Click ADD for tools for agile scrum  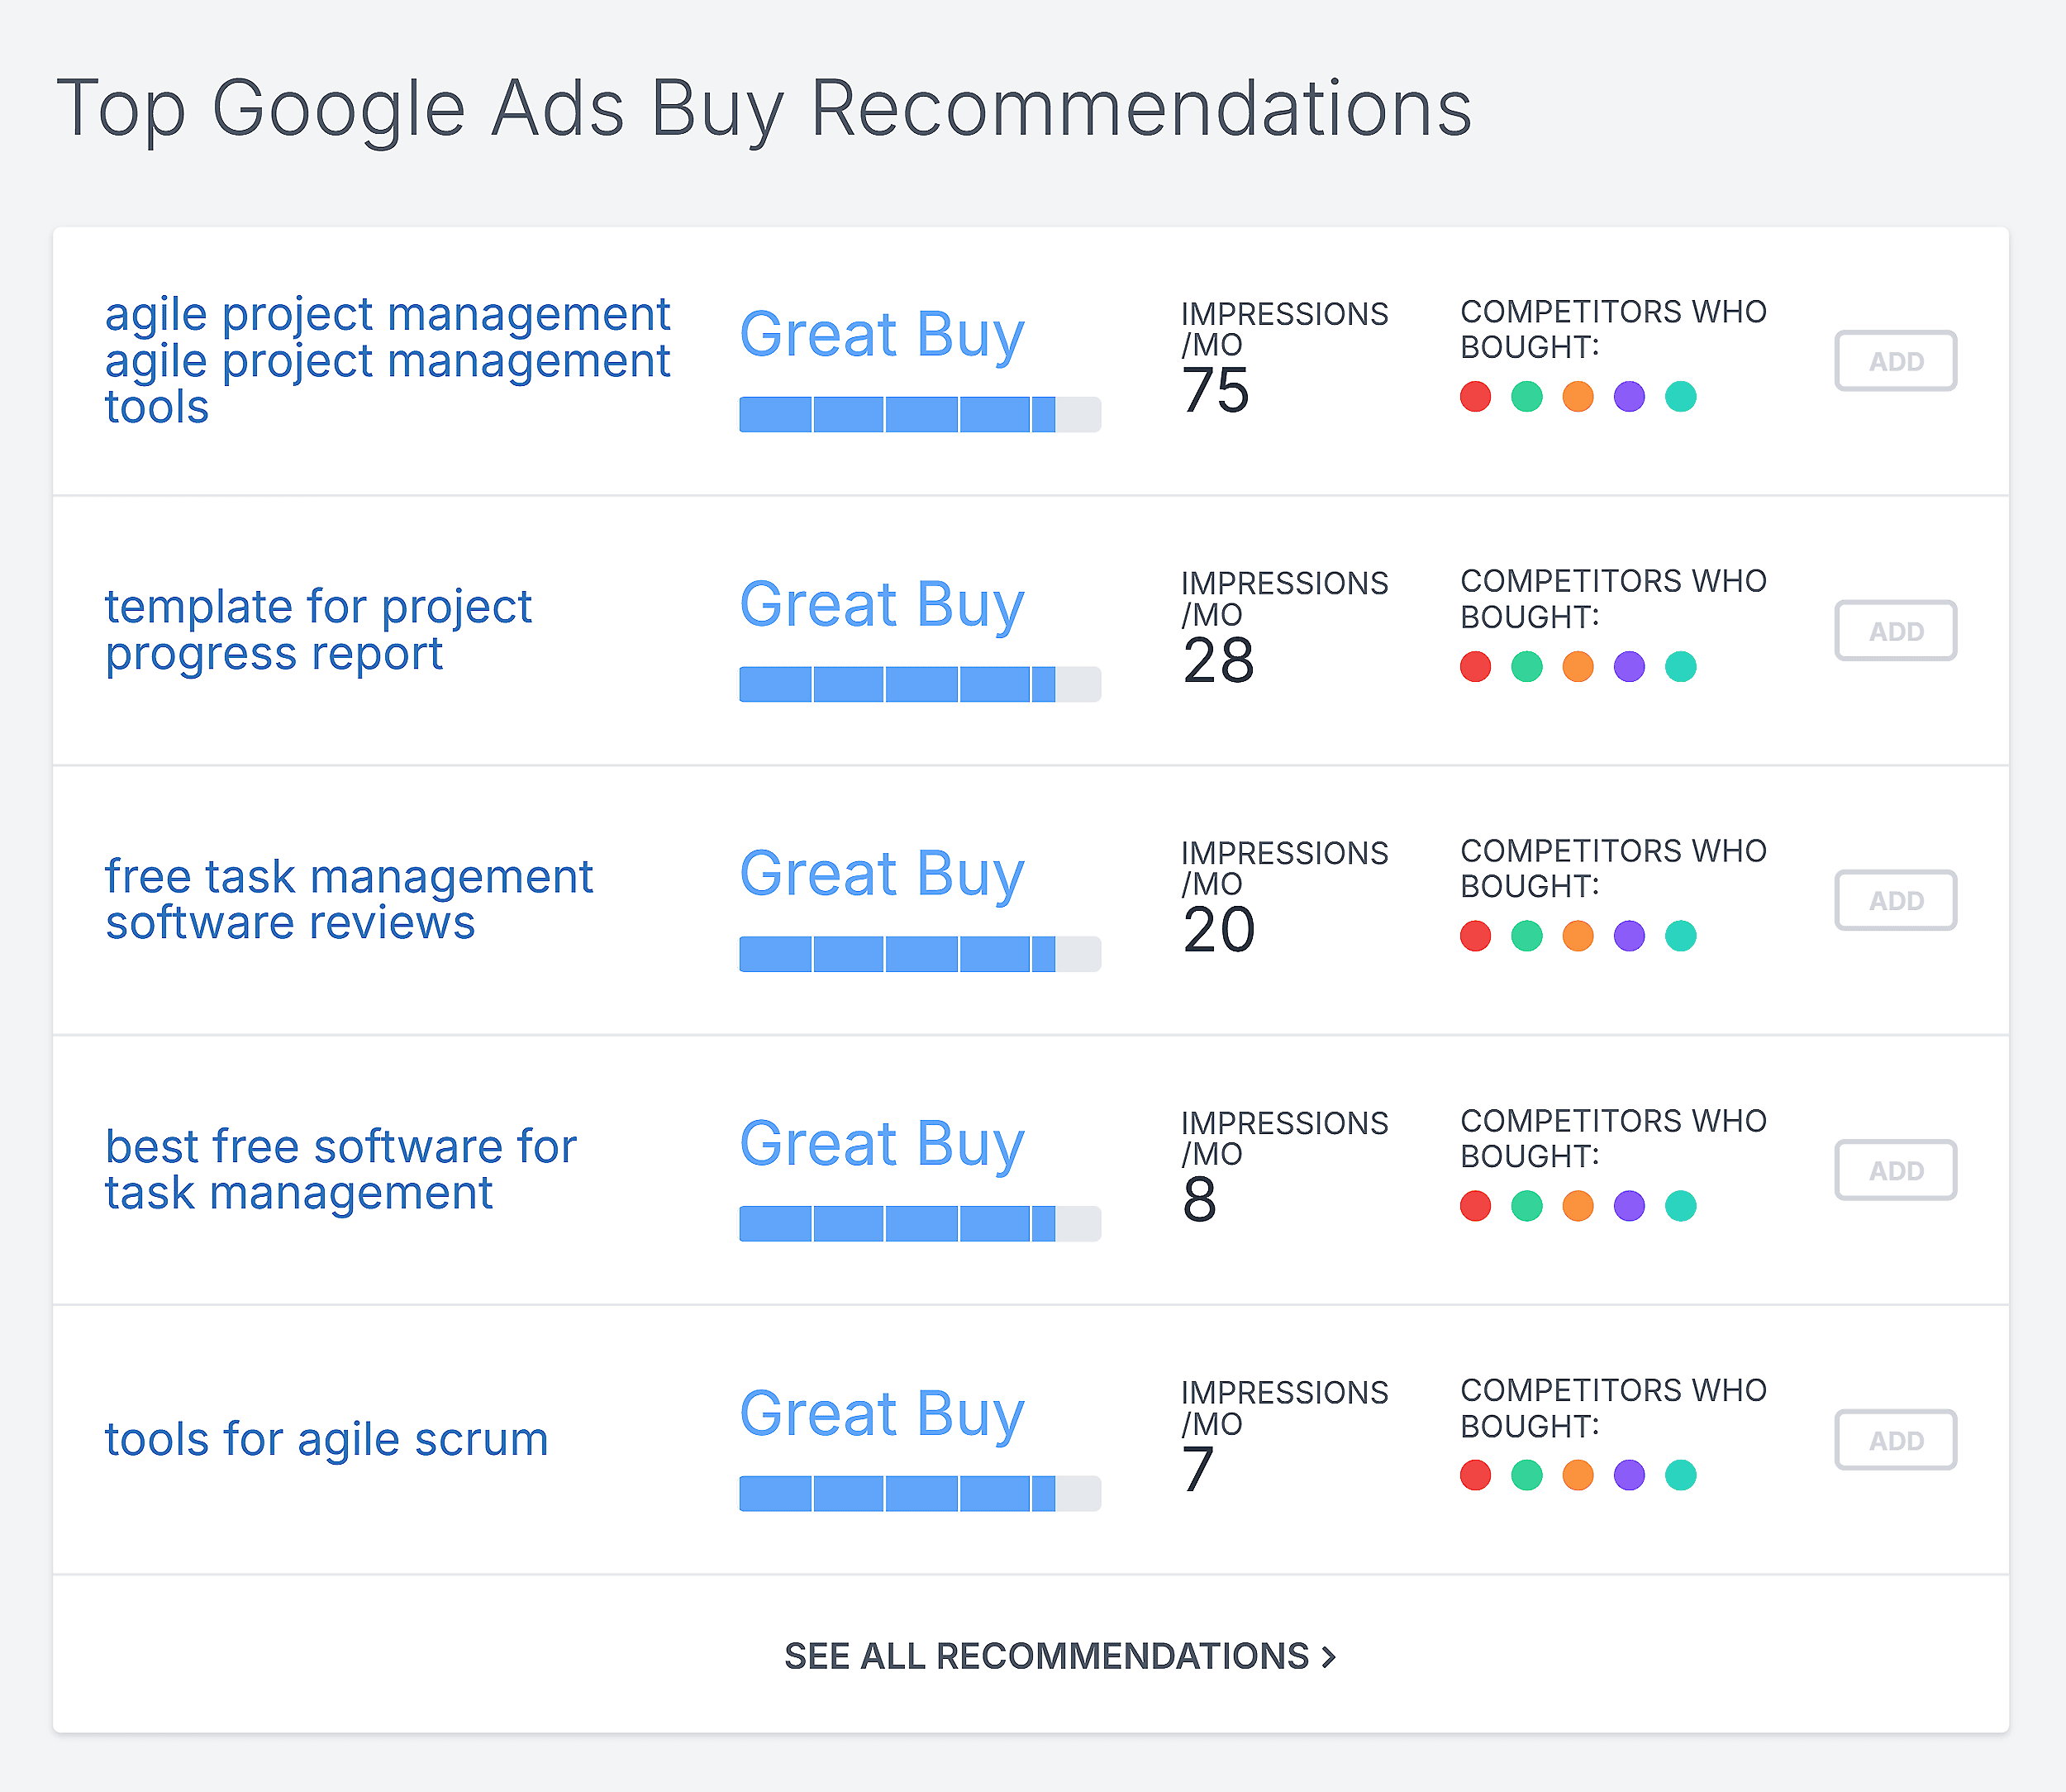pyautogui.click(x=1895, y=1440)
